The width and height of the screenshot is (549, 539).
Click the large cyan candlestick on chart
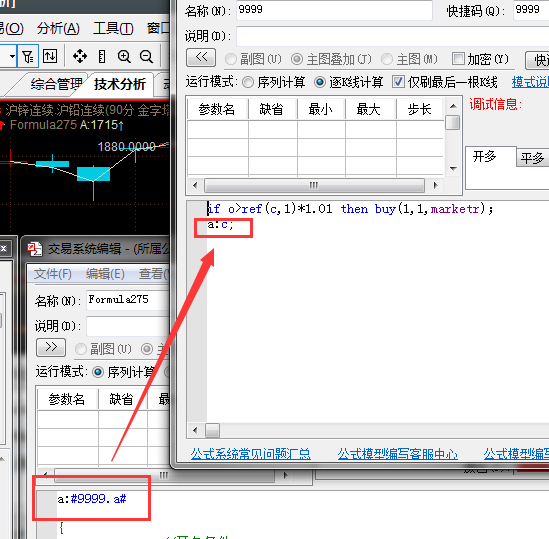[x=93, y=174]
